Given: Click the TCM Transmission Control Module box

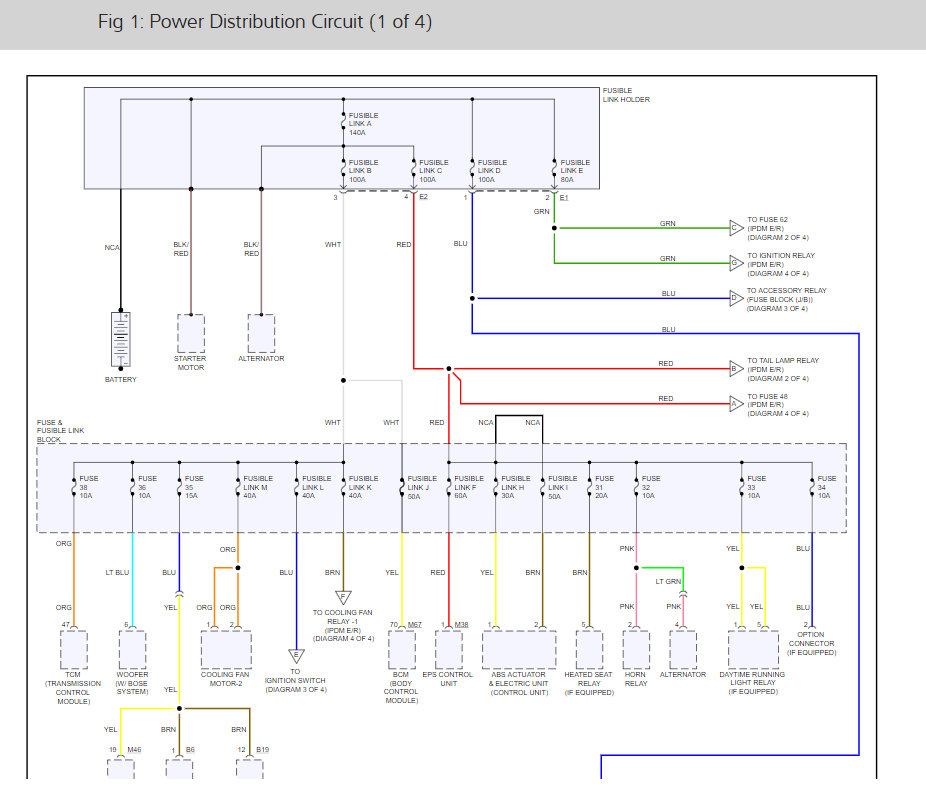Looking at the screenshot, I should pos(74,650).
